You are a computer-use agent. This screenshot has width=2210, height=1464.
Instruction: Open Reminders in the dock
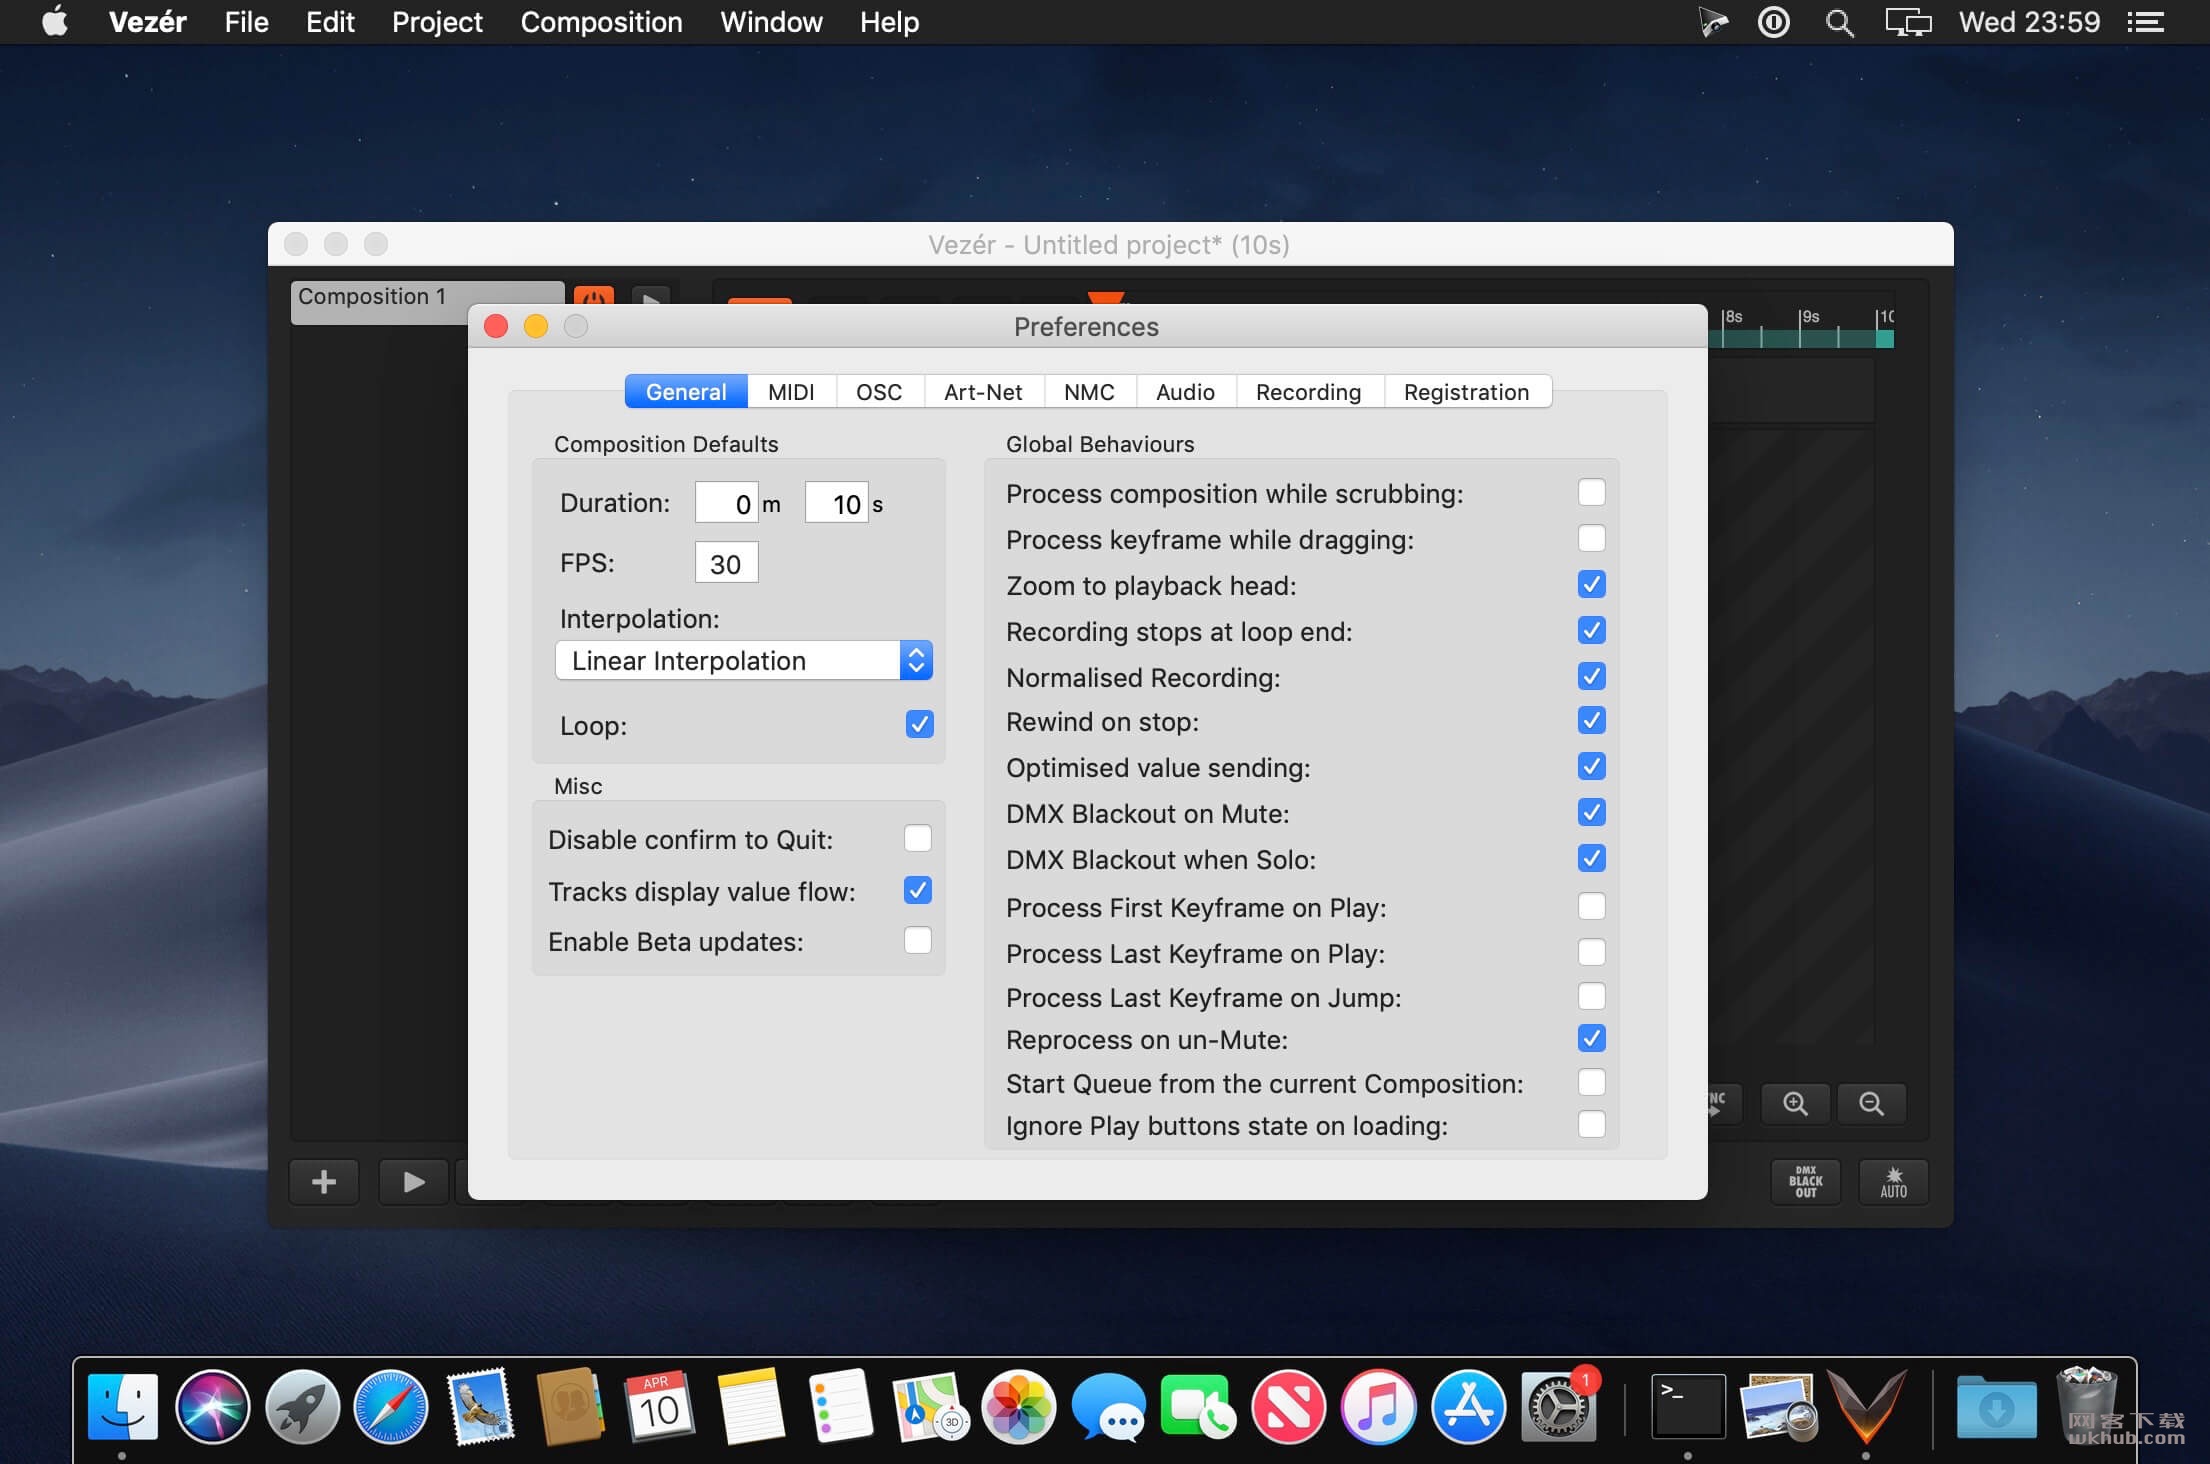(840, 1407)
